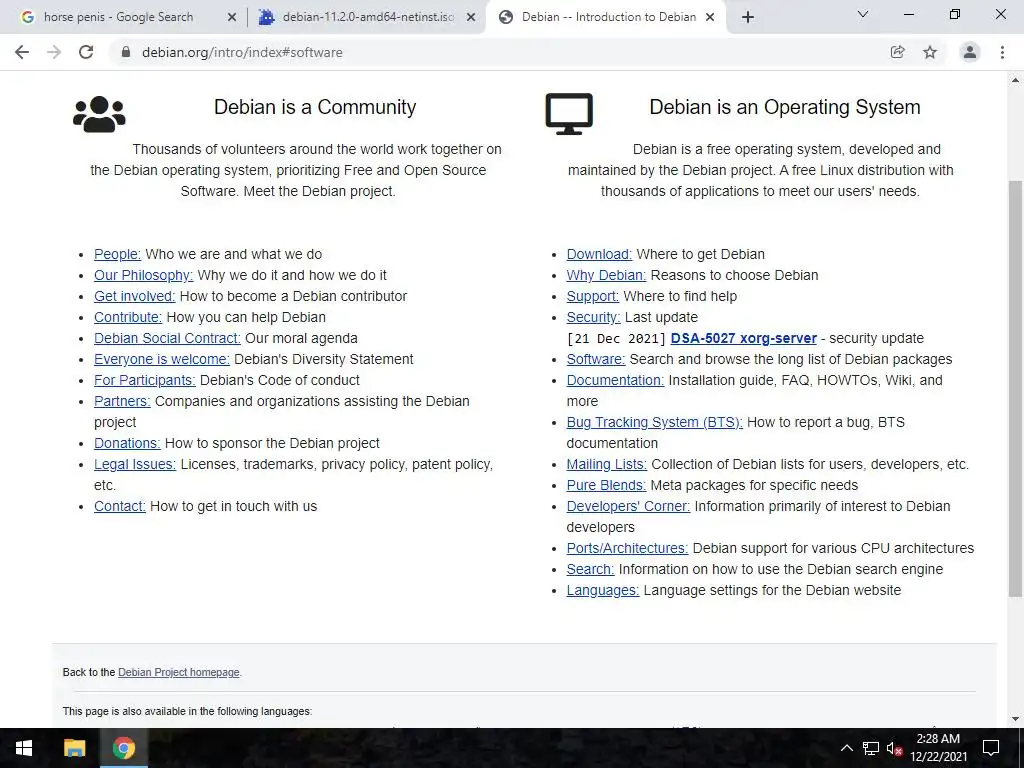Viewport: 1024px width, 768px height.
Task: Open the Documentation link
Action: tap(615, 380)
